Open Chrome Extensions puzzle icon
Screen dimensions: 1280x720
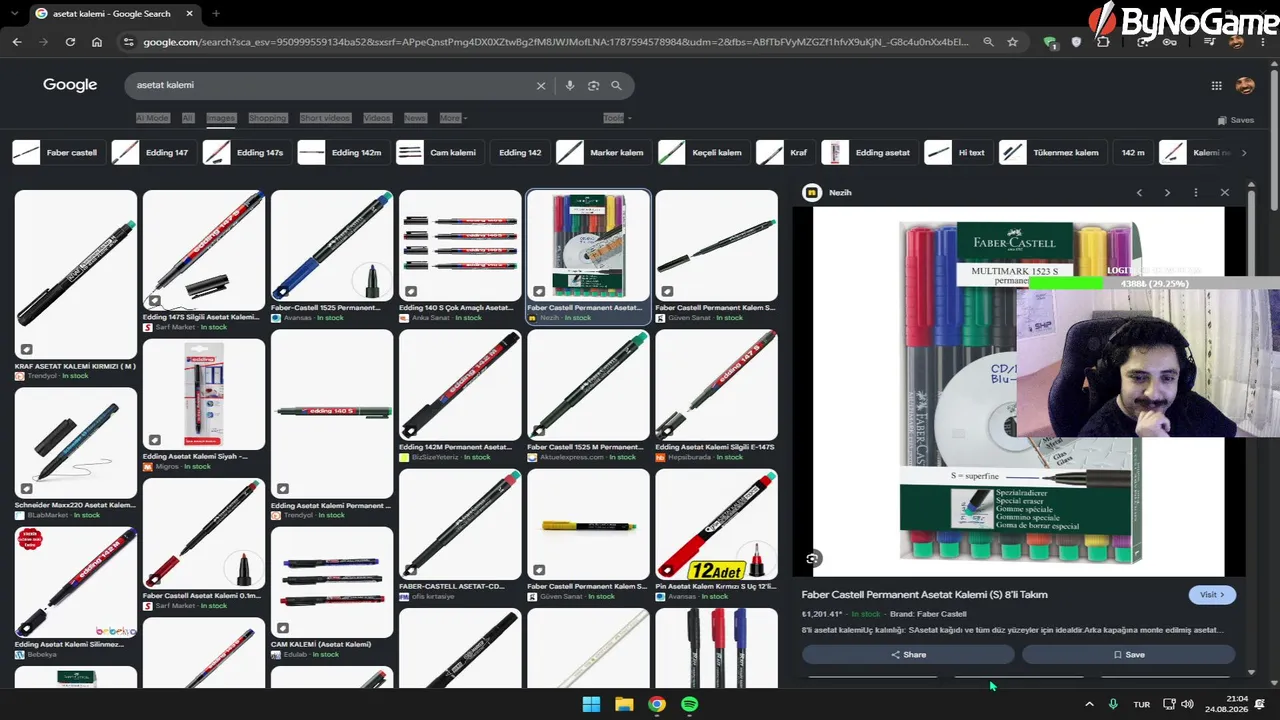click(x=1103, y=42)
